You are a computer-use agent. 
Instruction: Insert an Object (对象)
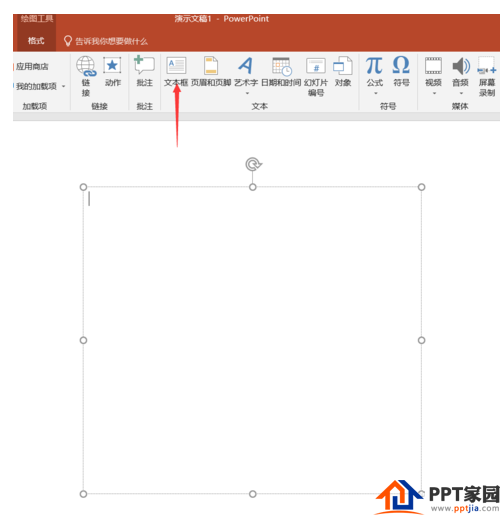click(343, 65)
